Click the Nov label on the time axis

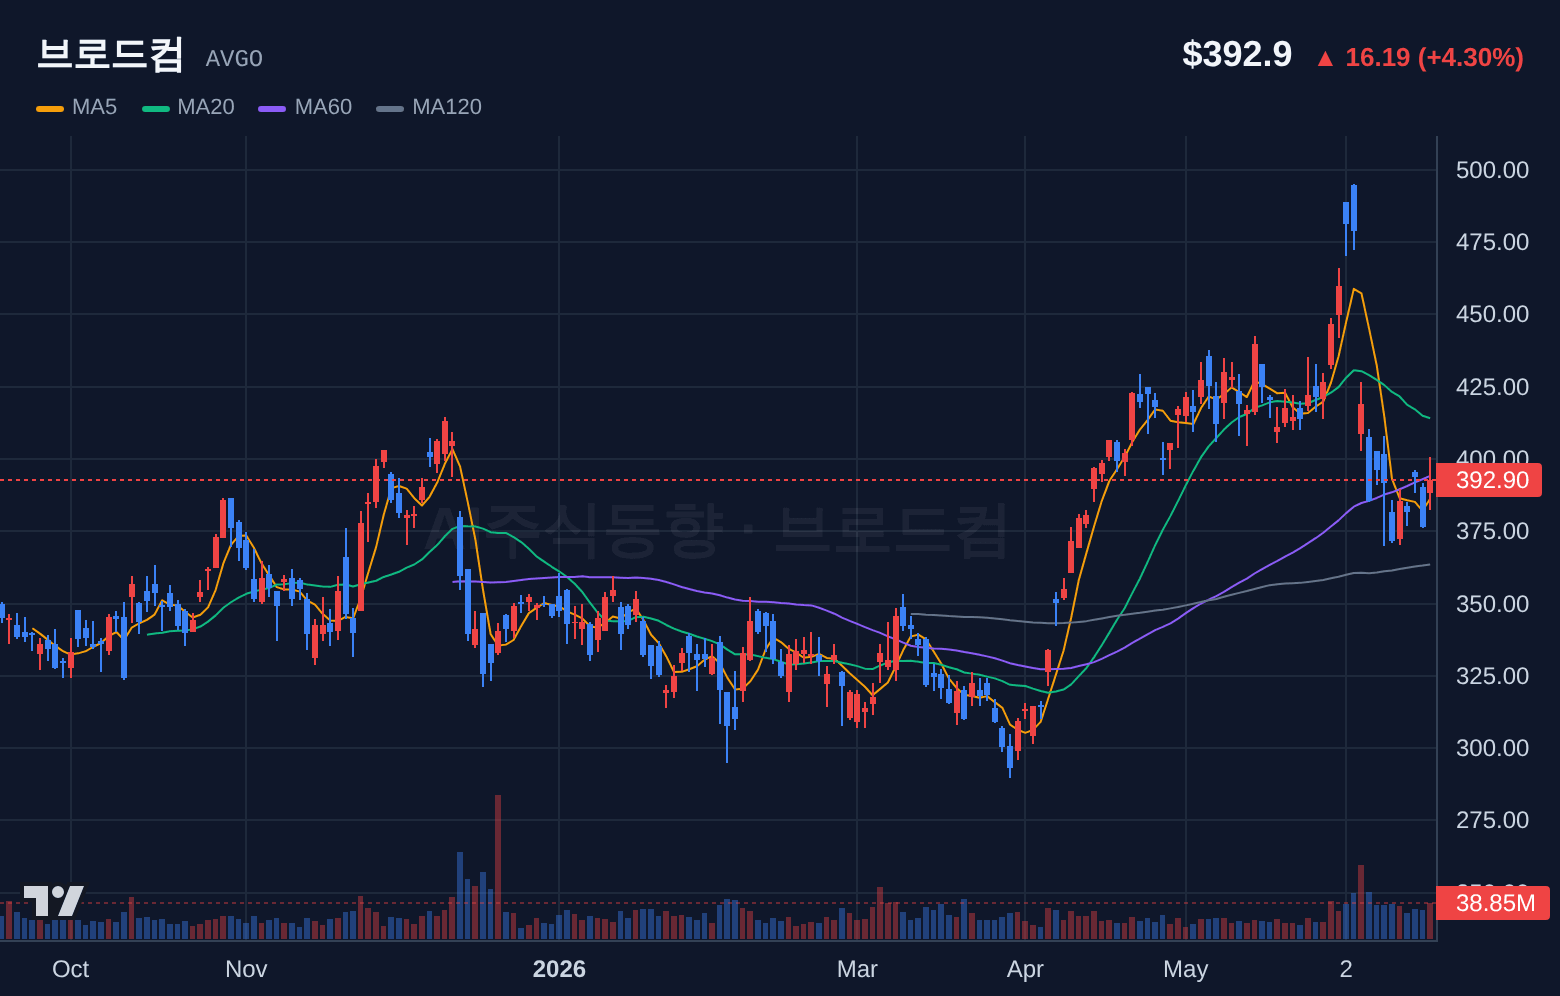coord(246,969)
